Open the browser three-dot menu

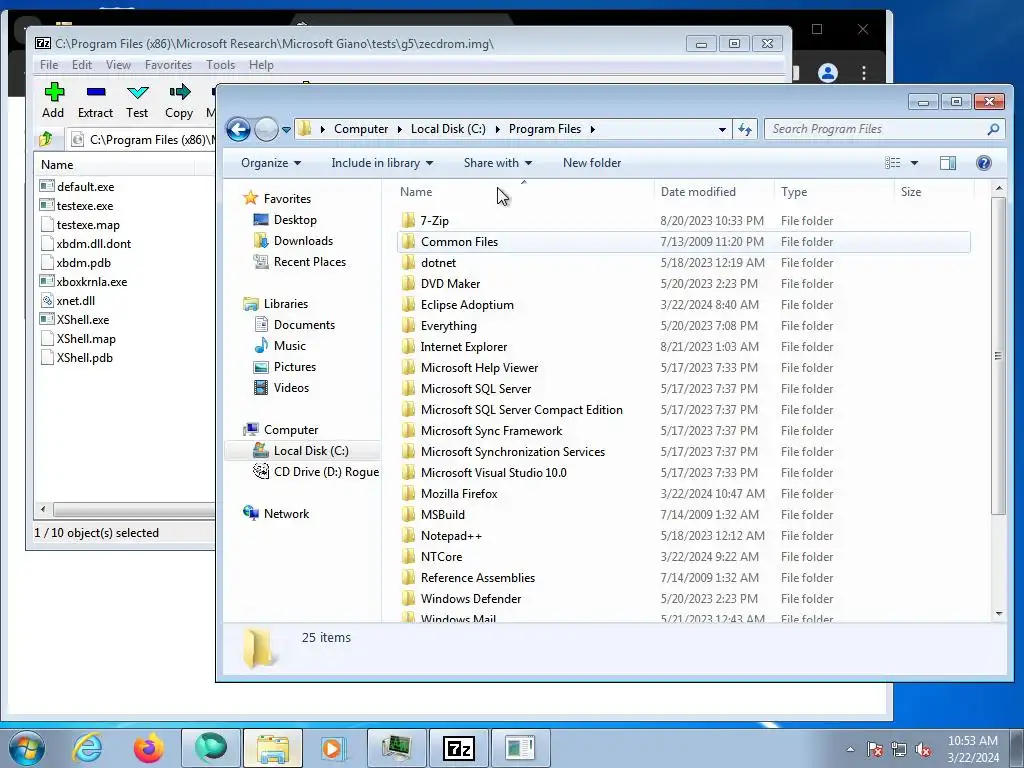864,72
